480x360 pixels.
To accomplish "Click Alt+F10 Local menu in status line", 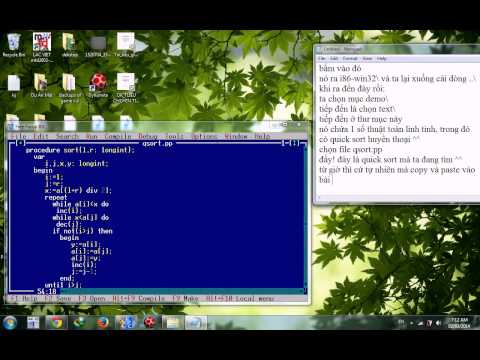I will coord(240,299).
